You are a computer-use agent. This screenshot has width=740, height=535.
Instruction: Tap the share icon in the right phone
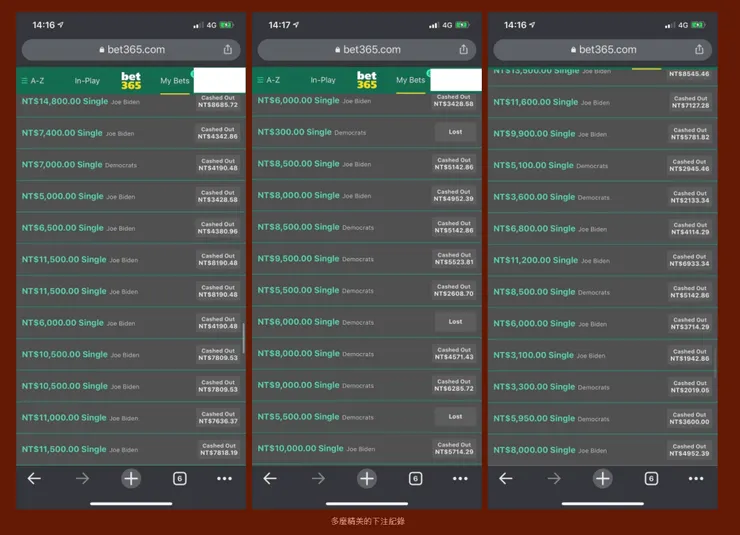click(699, 49)
